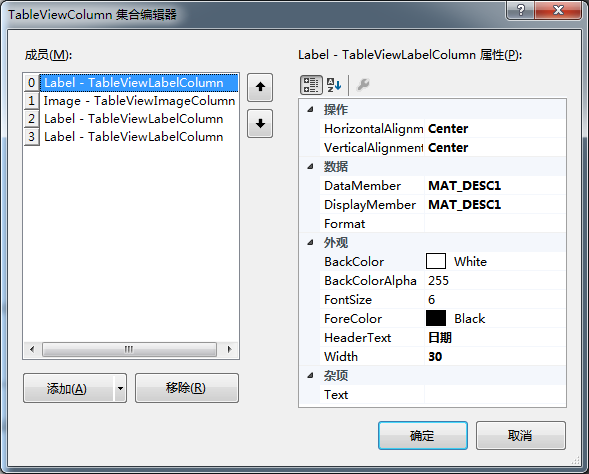Image resolution: width=589 pixels, height=474 pixels.
Task: Select member 3 Label - TableViewLabelColumn
Action: [131, 137]
